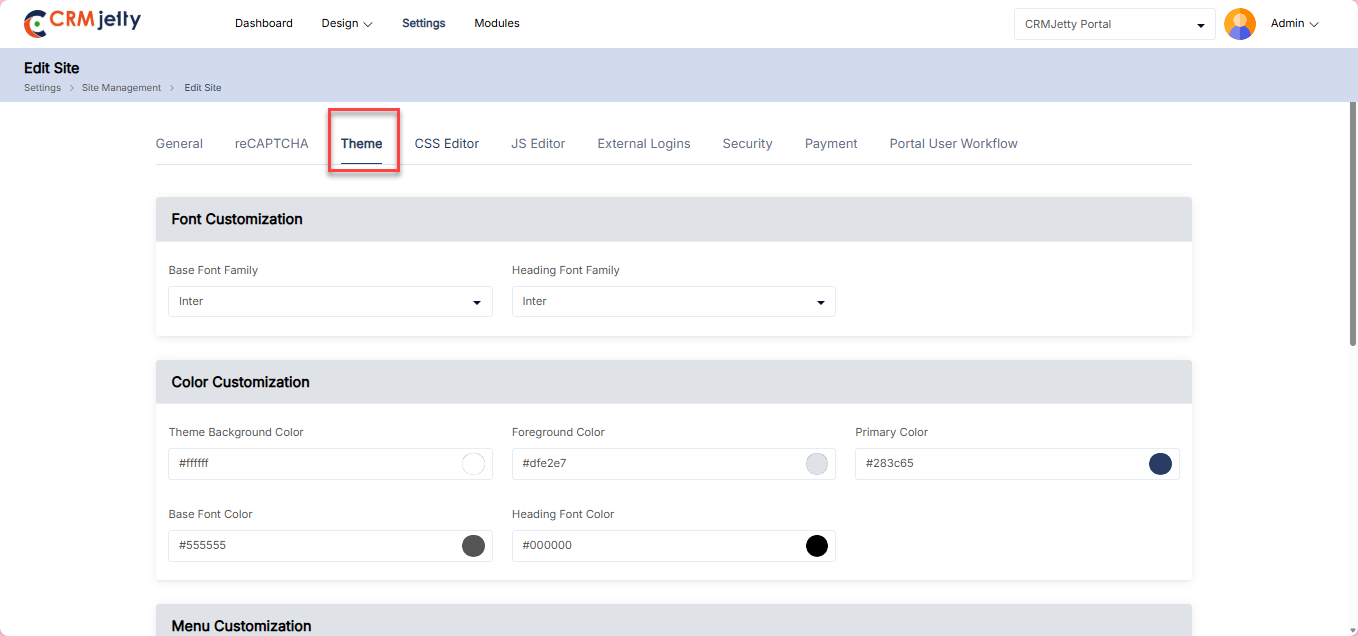Expand the Admin account menu

[1294, 23]
